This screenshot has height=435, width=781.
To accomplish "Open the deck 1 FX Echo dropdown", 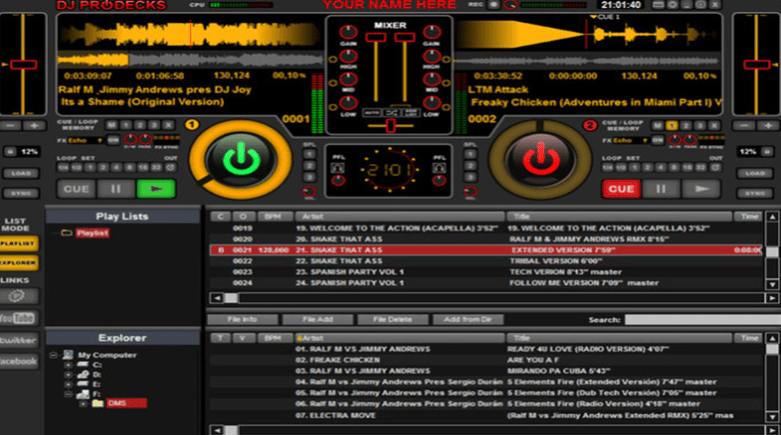I will (86, 141).
